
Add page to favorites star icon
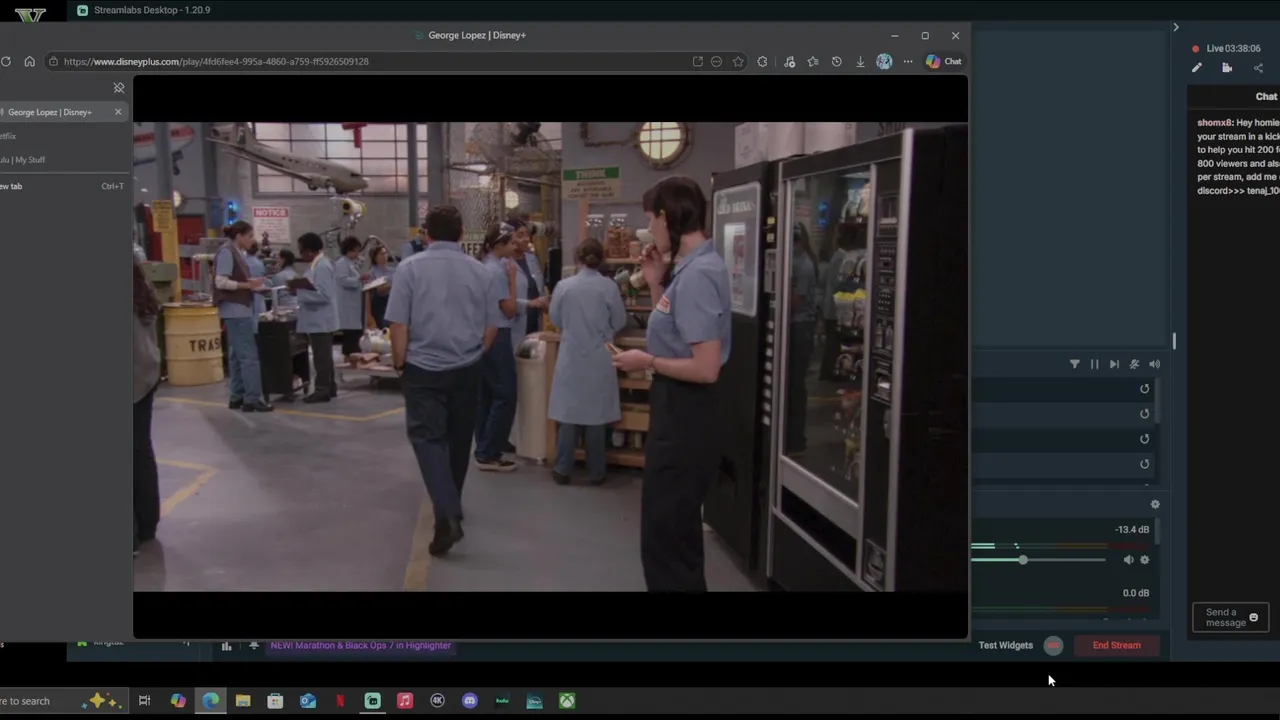pos(738,61)
